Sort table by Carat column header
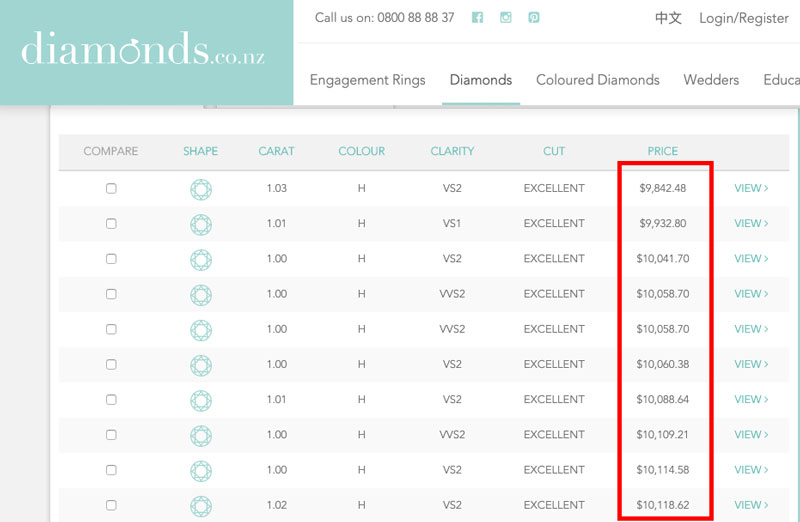This screenshot has height=522, width=800. point(276,151)
